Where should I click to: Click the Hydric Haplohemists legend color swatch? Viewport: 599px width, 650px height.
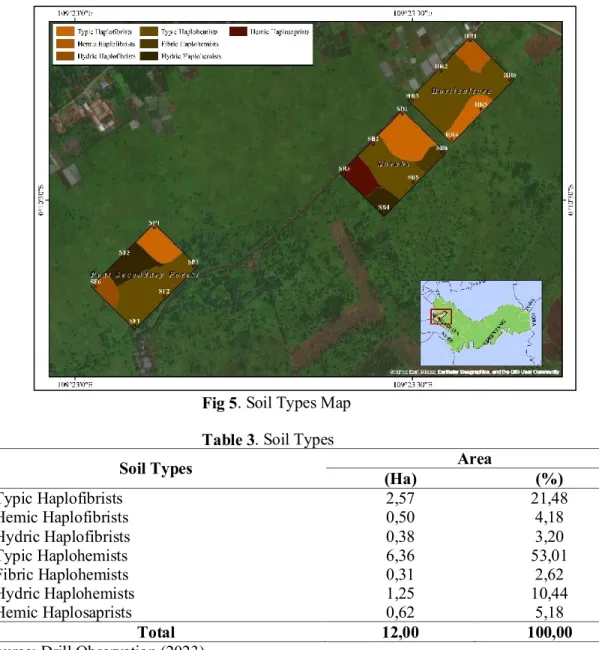[149, 56]
